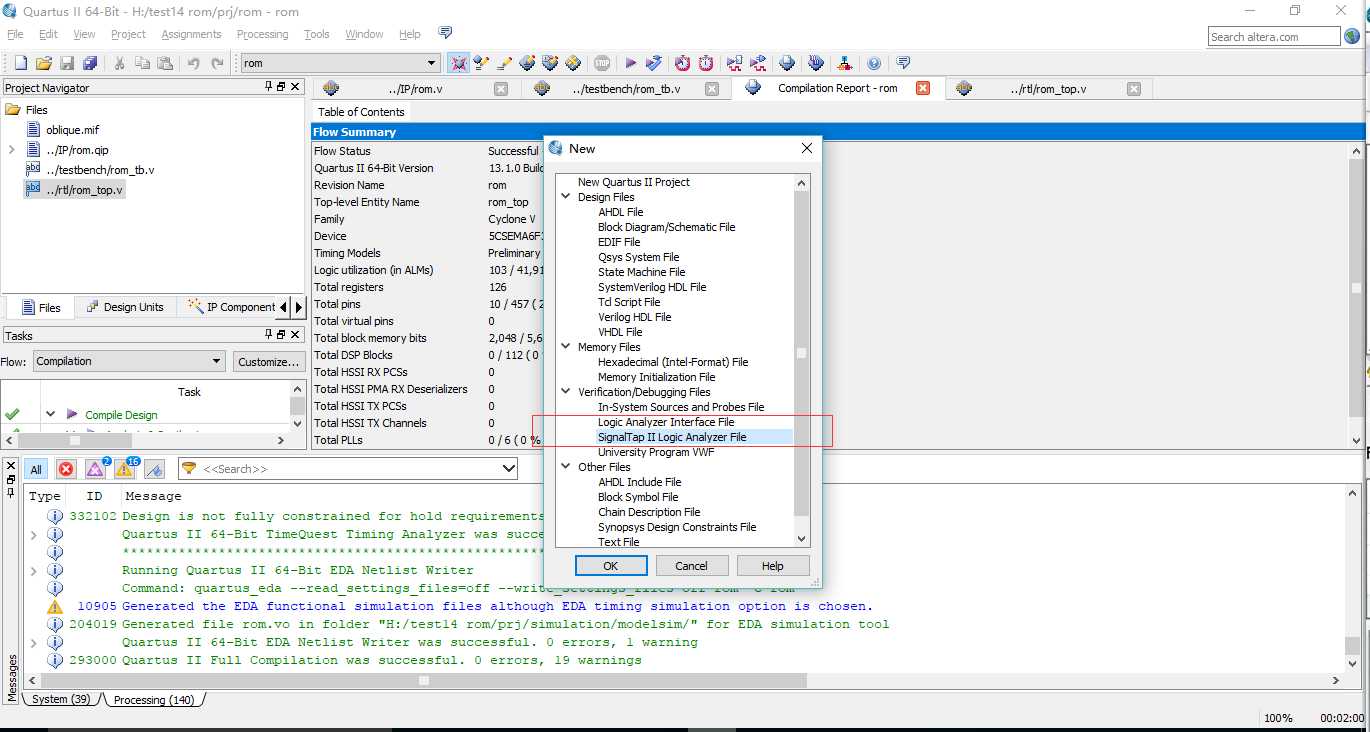Close the Compilation Report tab

tap(923, 88)
